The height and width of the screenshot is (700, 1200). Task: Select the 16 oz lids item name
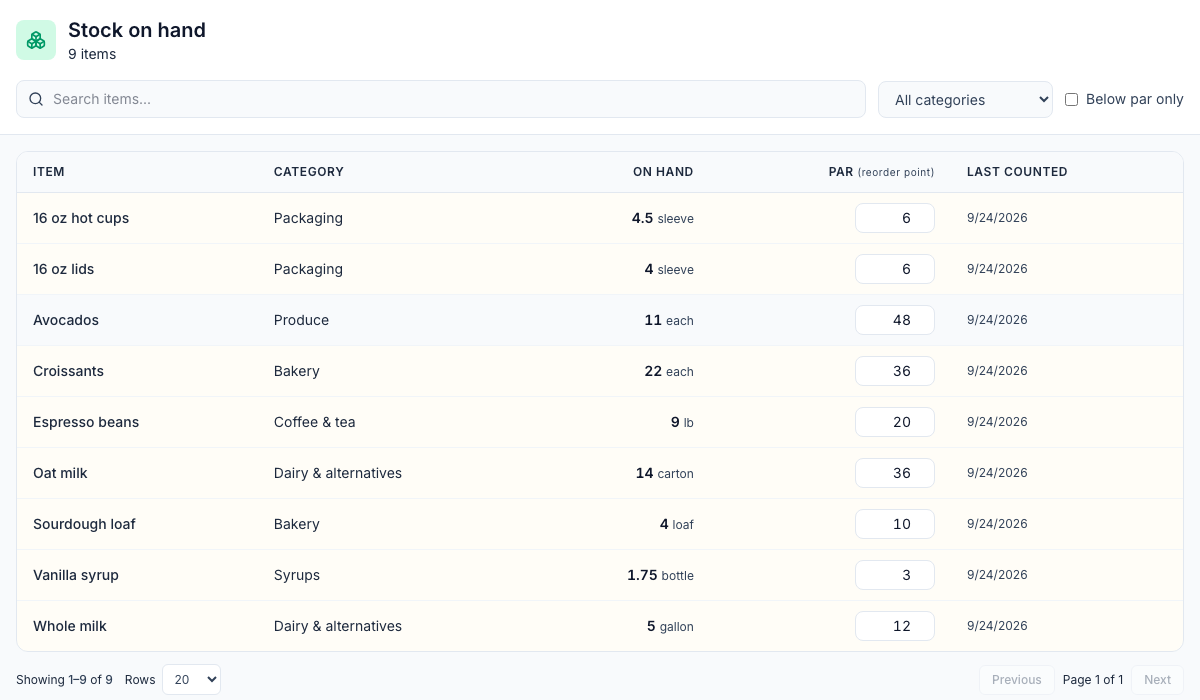click(64, 269)
